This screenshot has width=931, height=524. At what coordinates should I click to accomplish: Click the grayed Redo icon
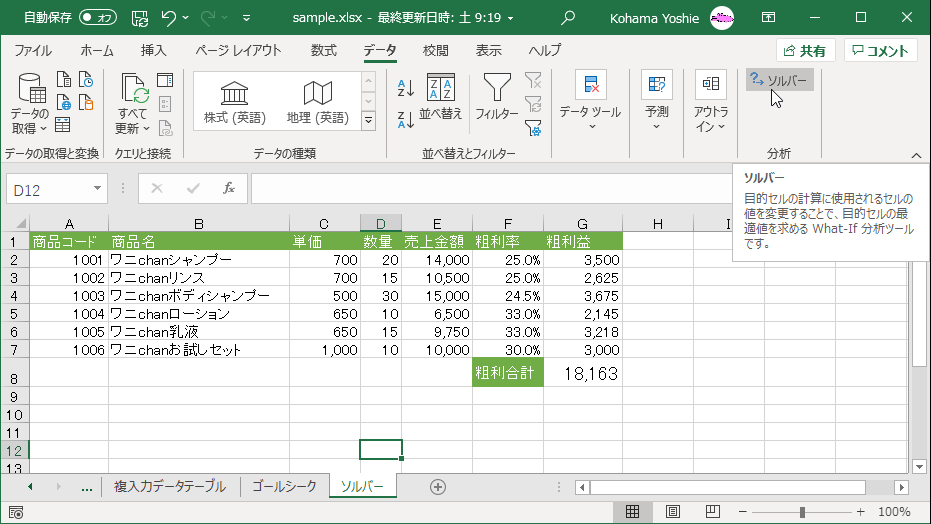click(x=208, y=18)
